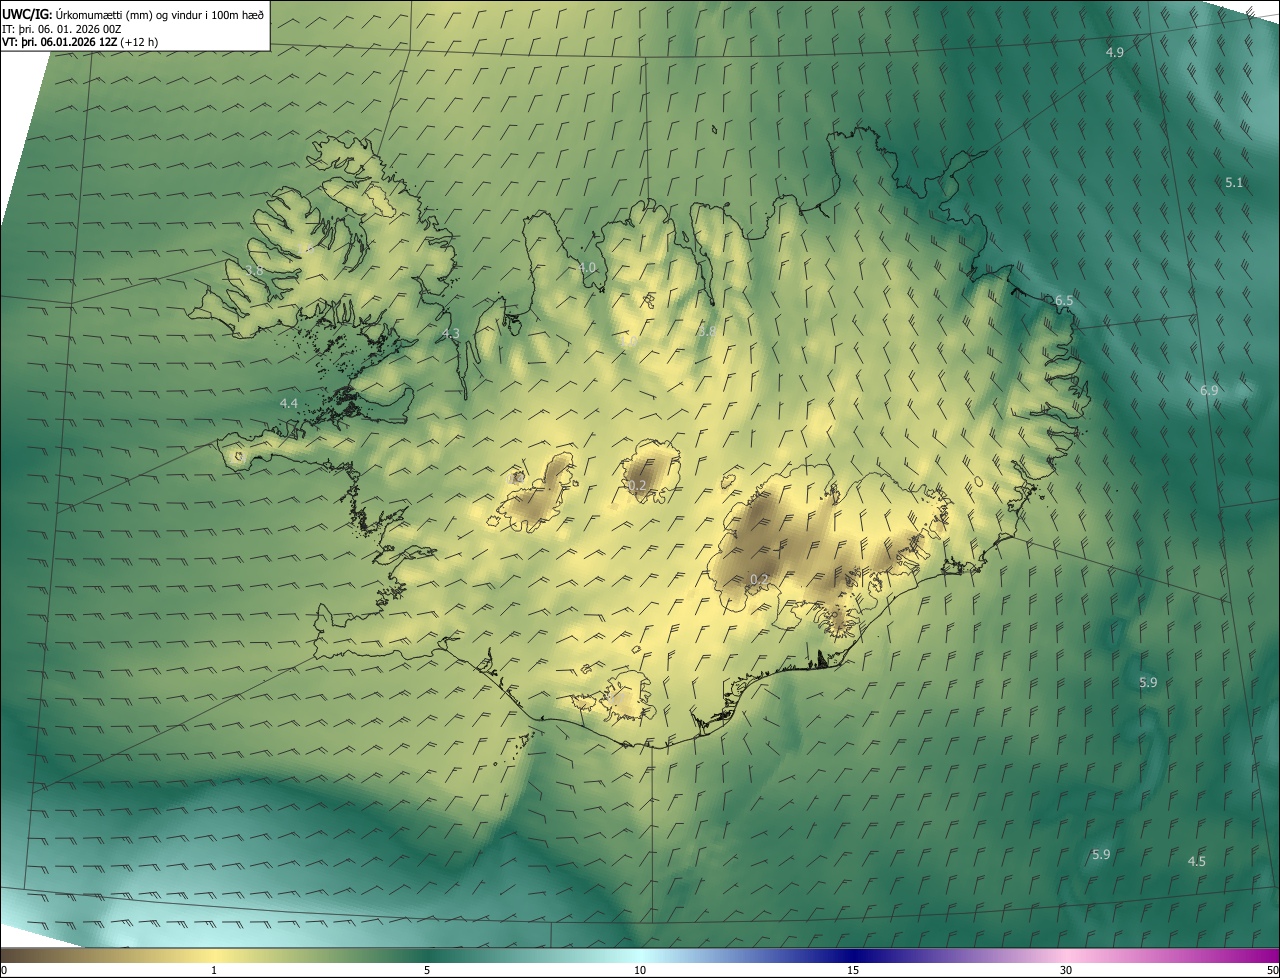Click the 4.5 value on the map
1280x978 pixels.
1196,861
